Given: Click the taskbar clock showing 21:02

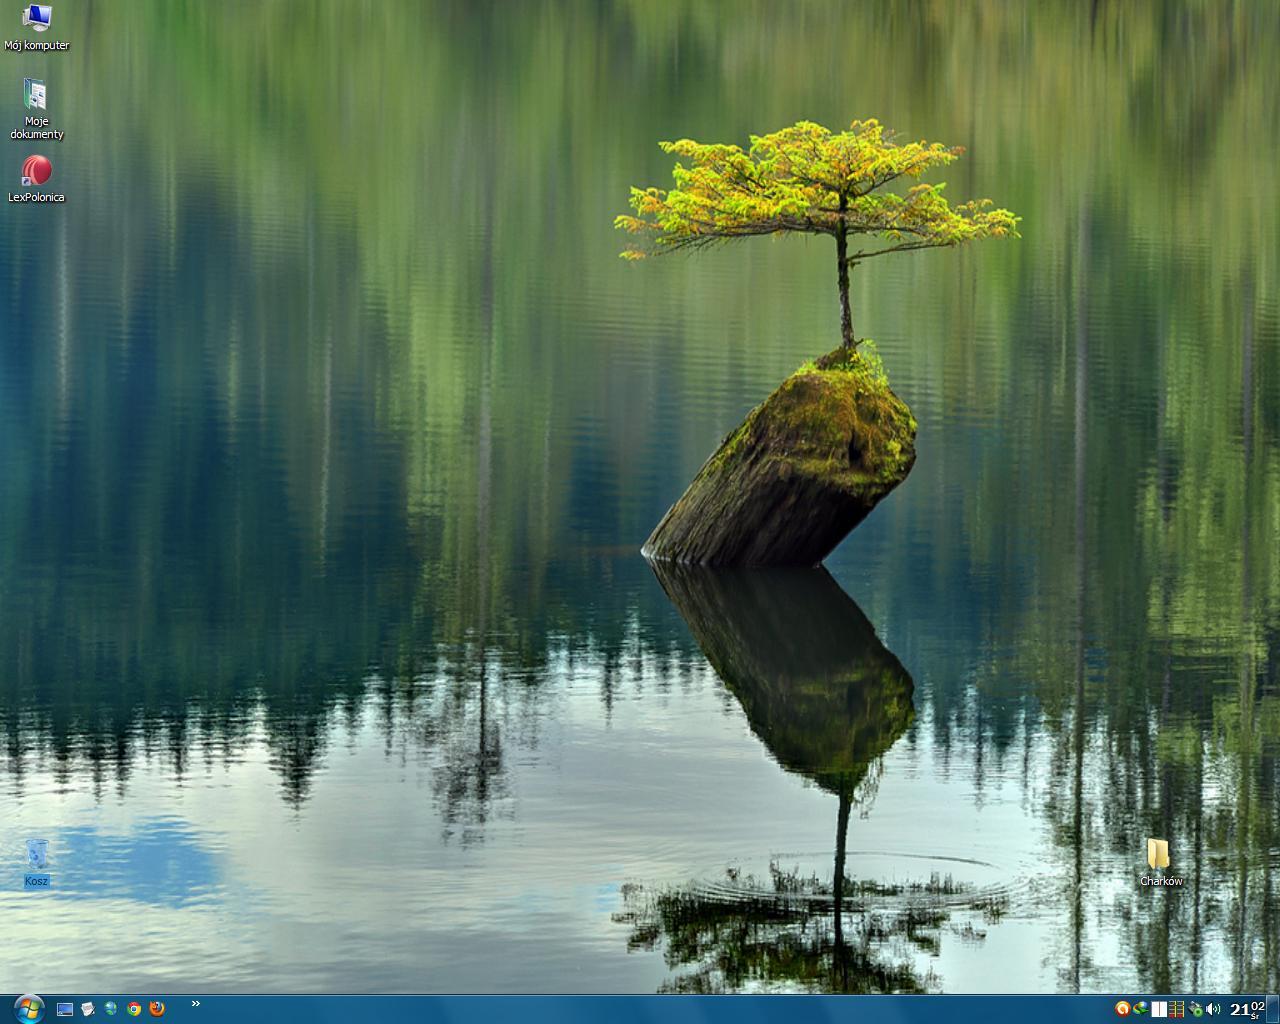Looking at the screenshot, I should [1246, 1009].
